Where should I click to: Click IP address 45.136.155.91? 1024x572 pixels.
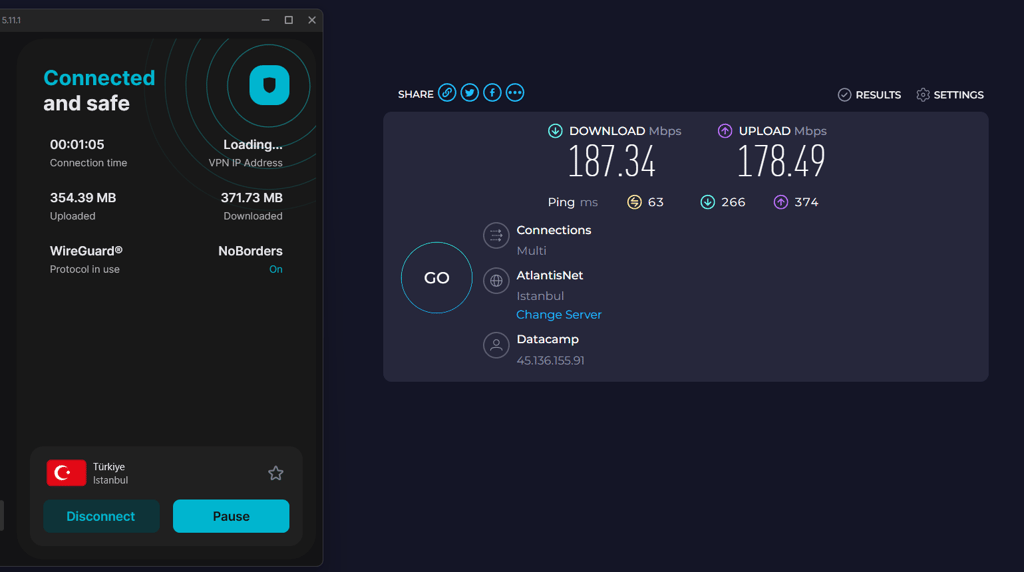coord(551,360)
